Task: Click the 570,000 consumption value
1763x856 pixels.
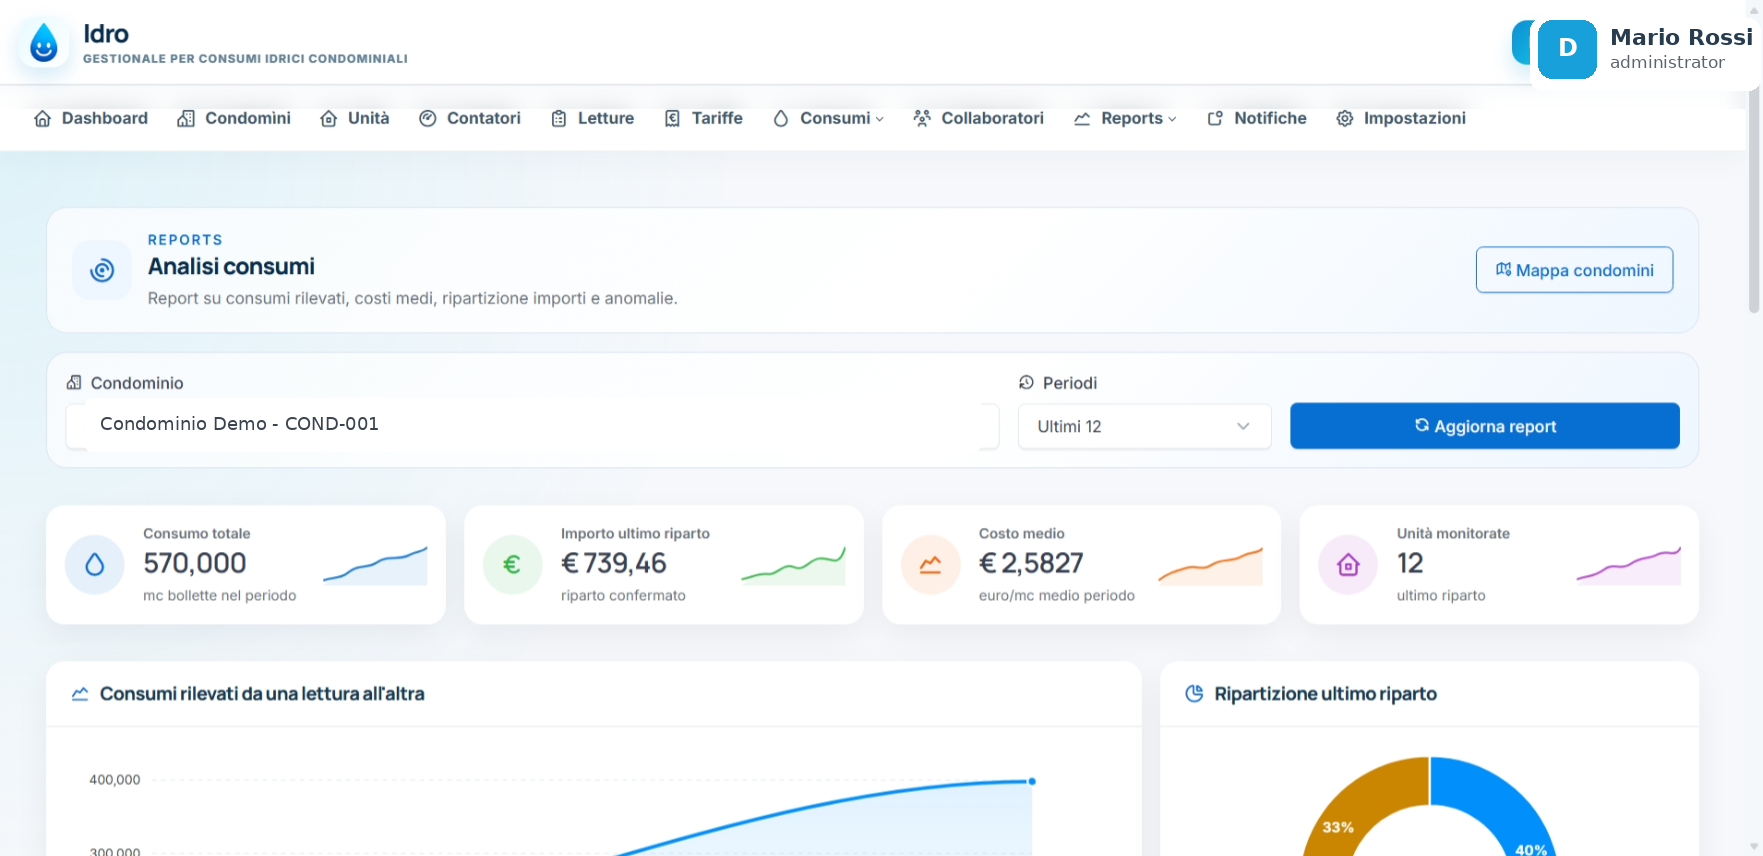Action: click(195, 564)
